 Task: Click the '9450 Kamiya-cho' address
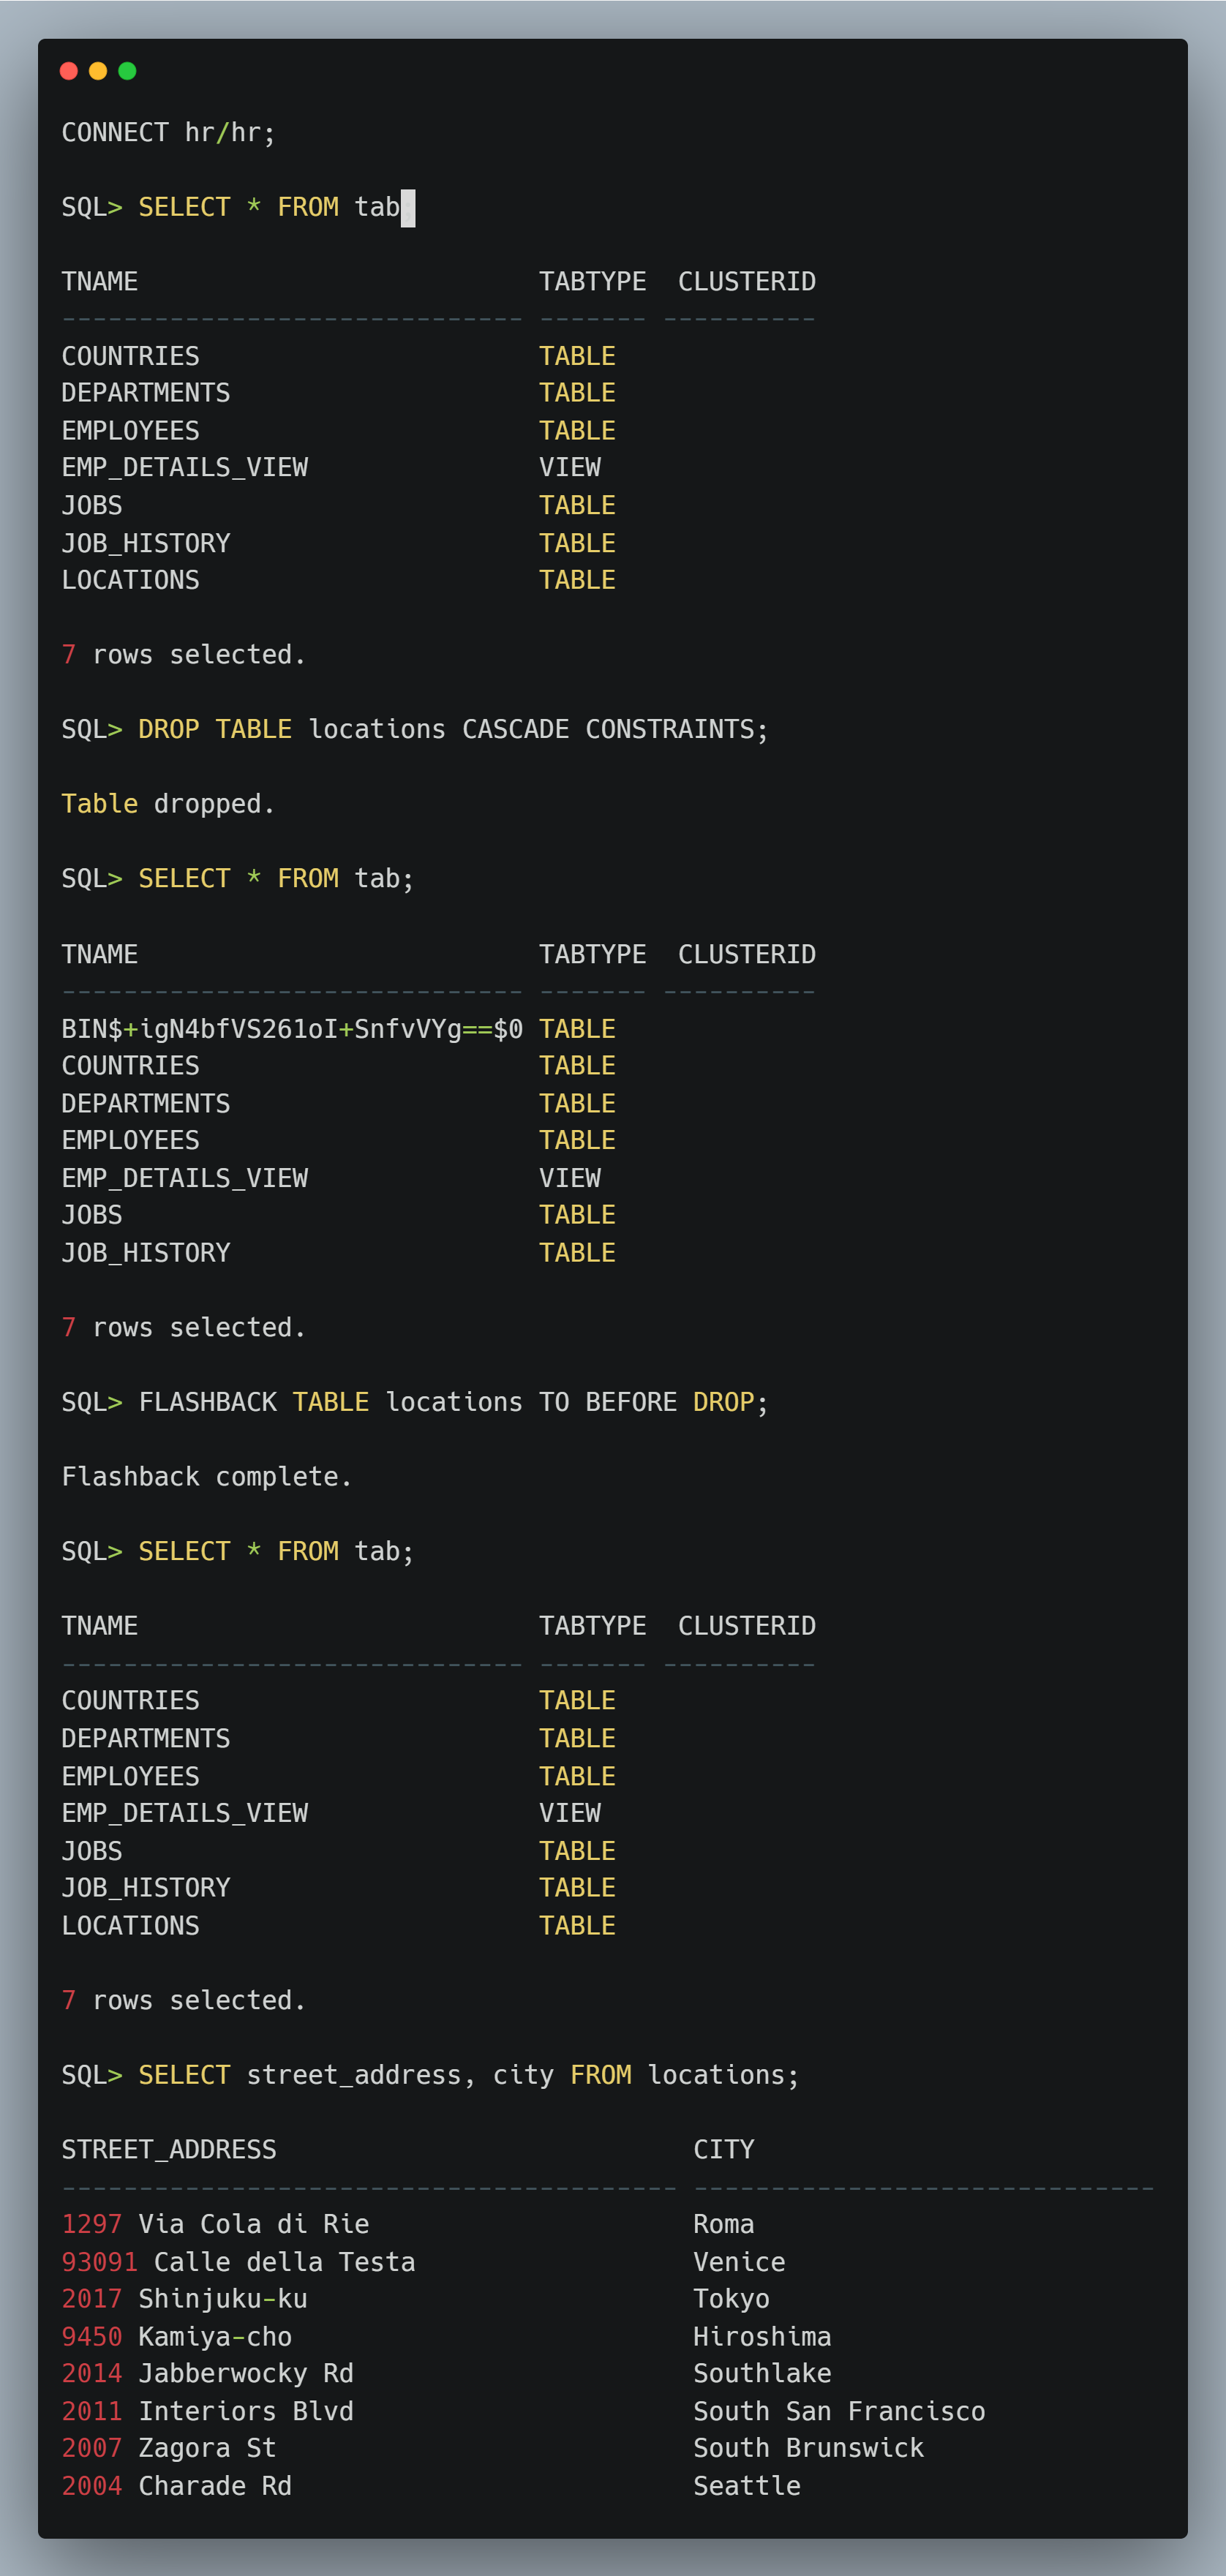[177, 2337]
